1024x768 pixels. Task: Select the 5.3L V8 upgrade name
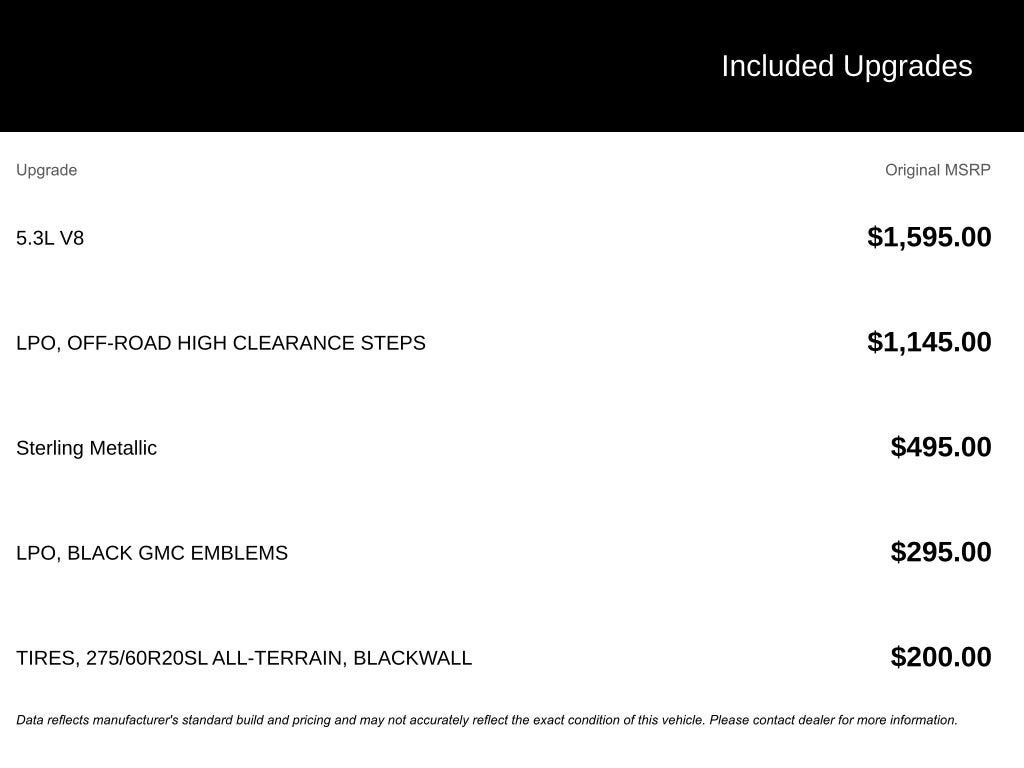[x=50, y=238]
